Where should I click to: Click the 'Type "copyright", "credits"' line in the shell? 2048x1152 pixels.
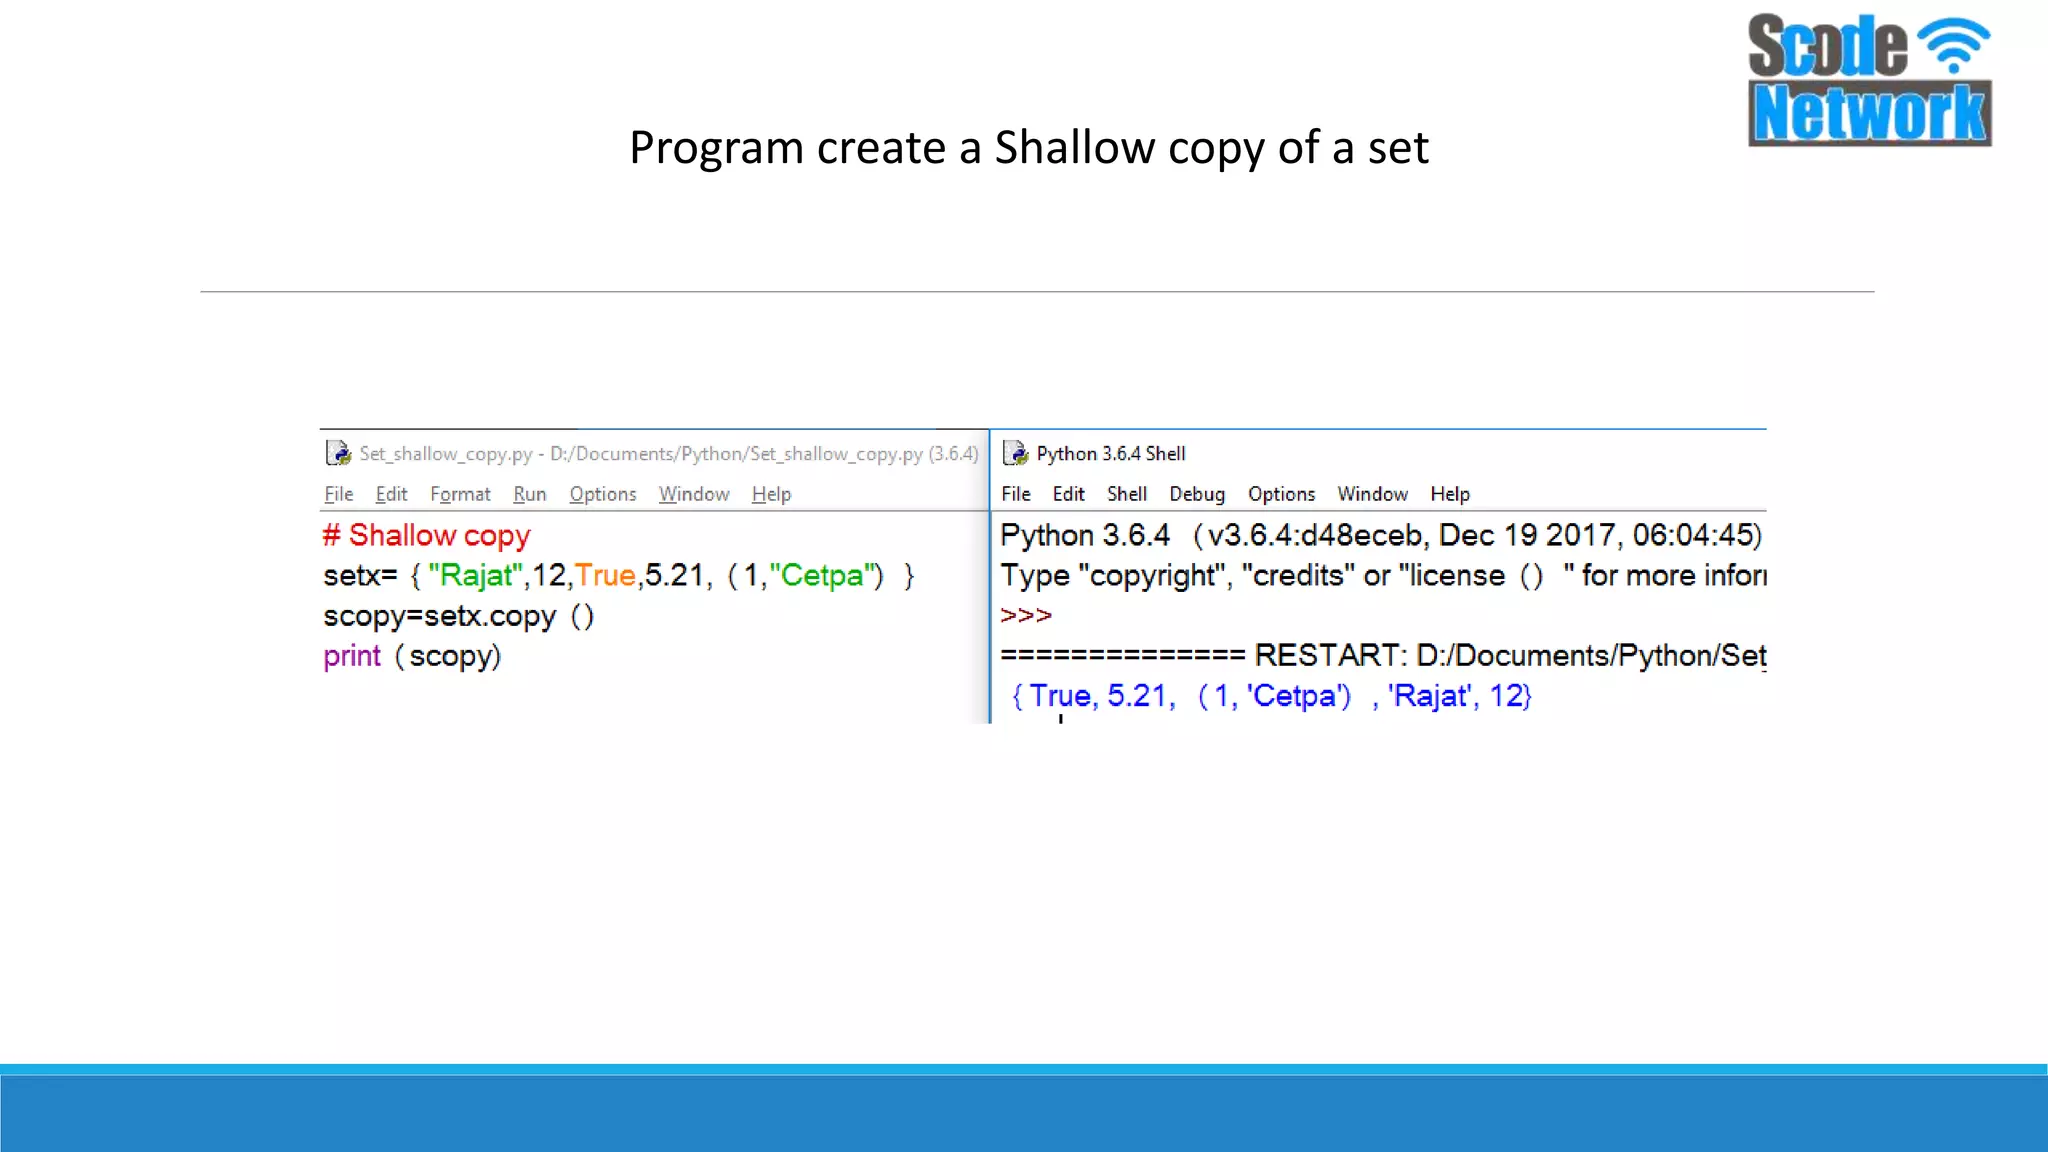[1384, 576]
